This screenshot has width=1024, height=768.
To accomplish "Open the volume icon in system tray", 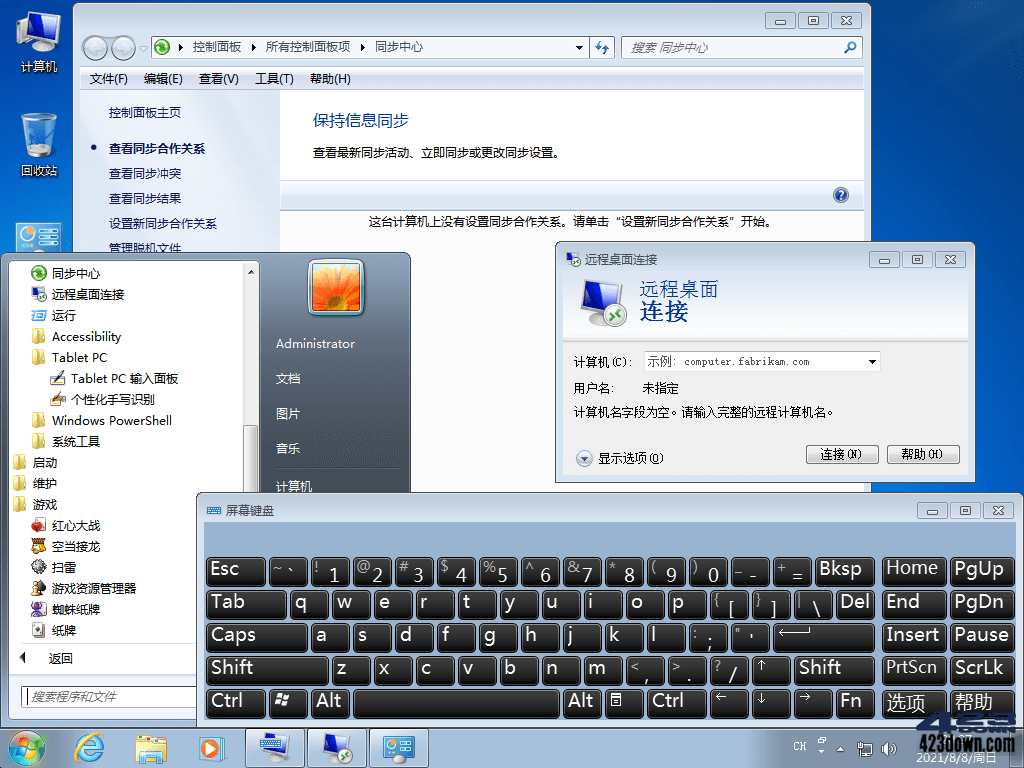I will coord(890,747).
